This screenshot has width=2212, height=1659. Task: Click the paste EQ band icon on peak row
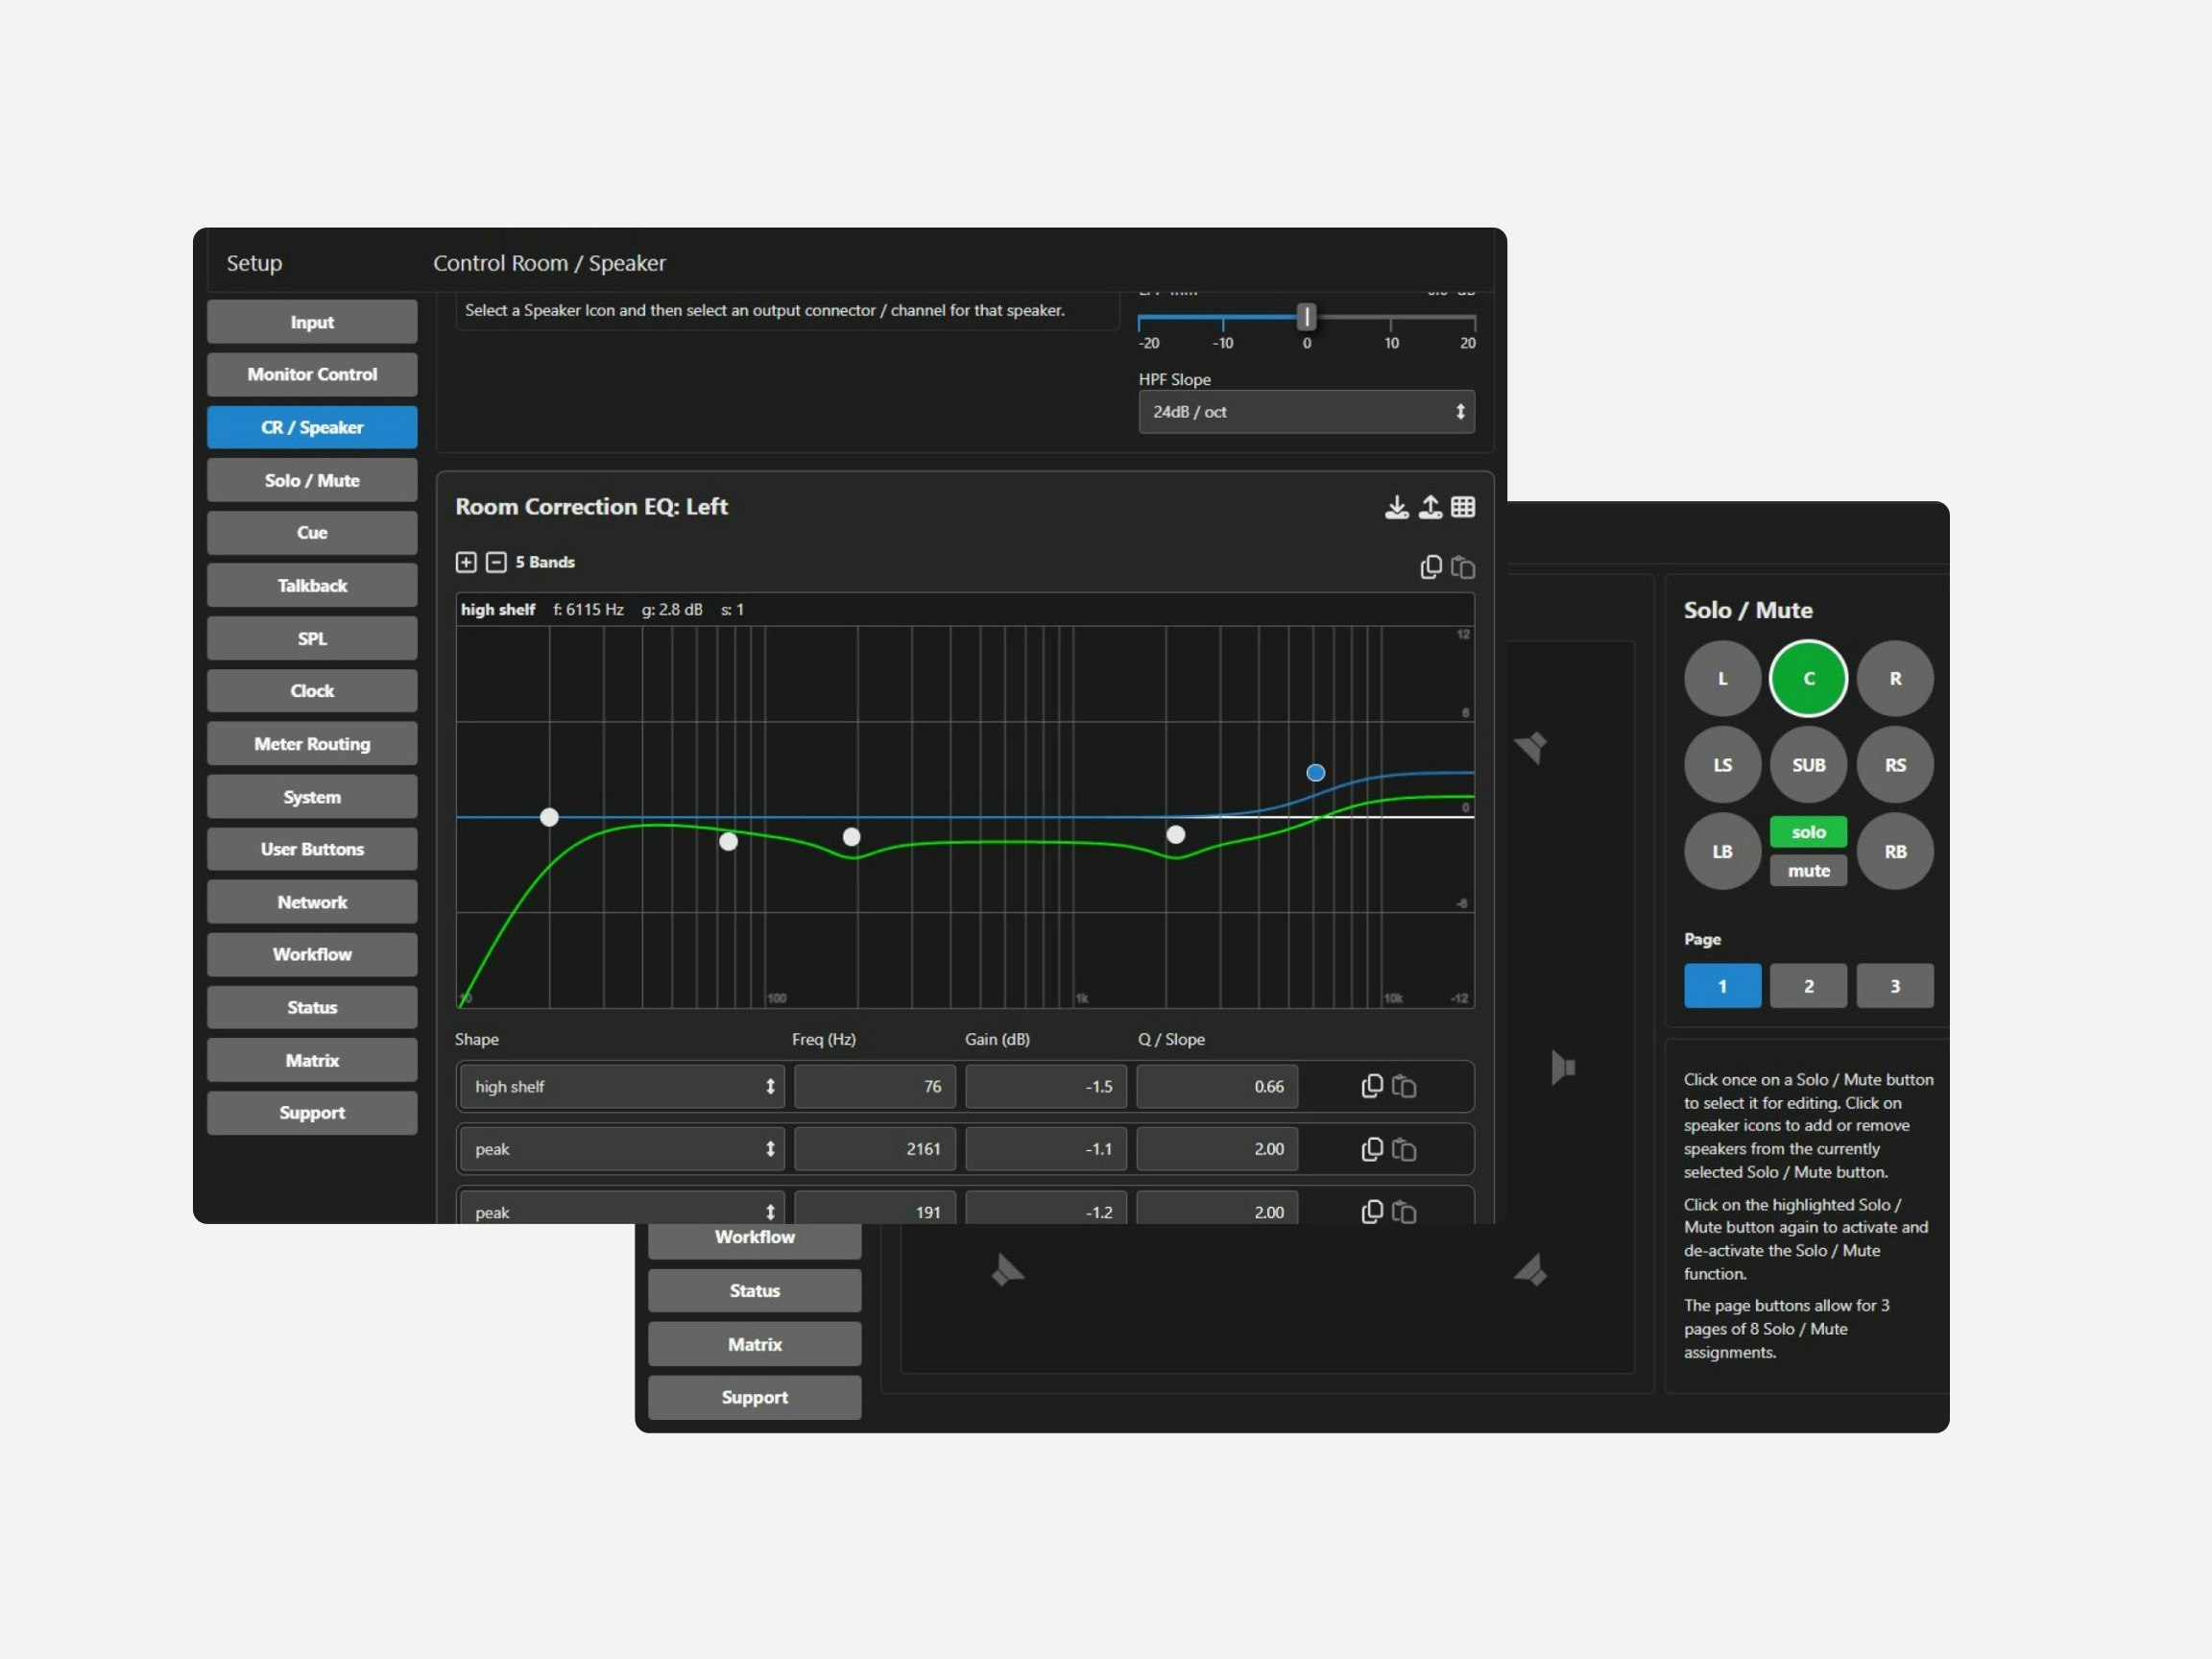tap(1412, 1150)
